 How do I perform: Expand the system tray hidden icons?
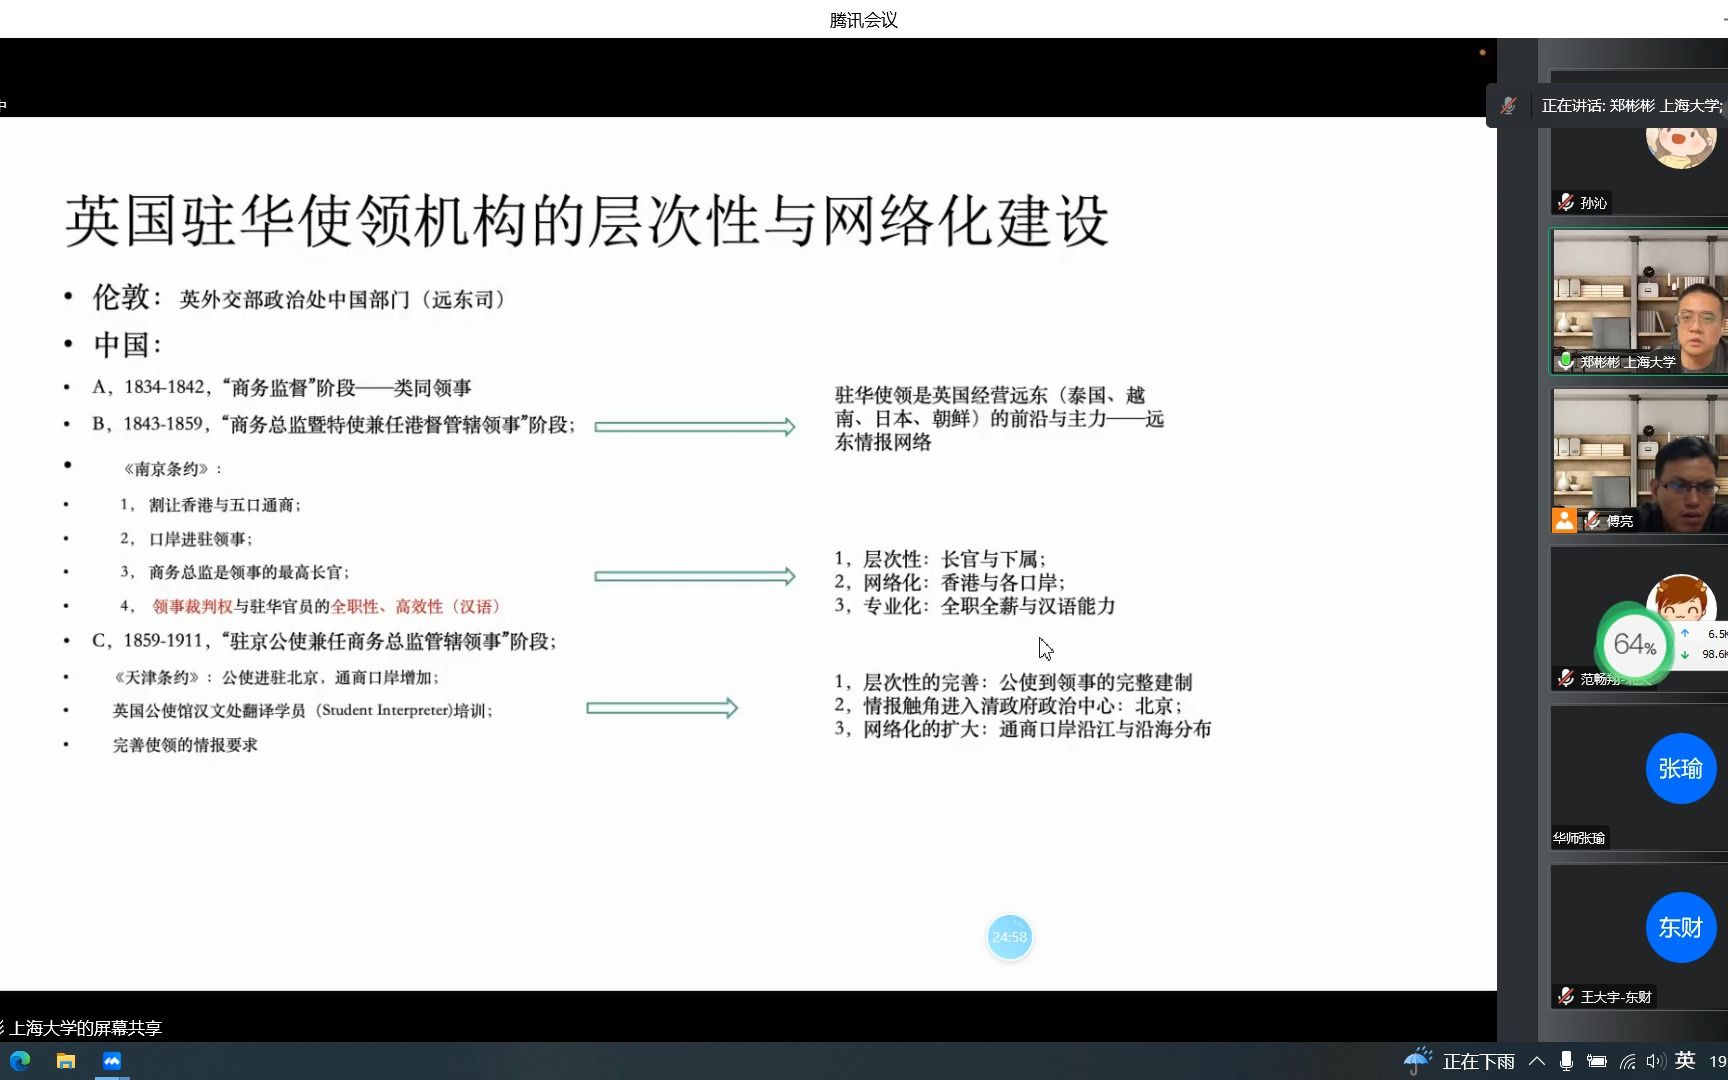[1537, 1061]
